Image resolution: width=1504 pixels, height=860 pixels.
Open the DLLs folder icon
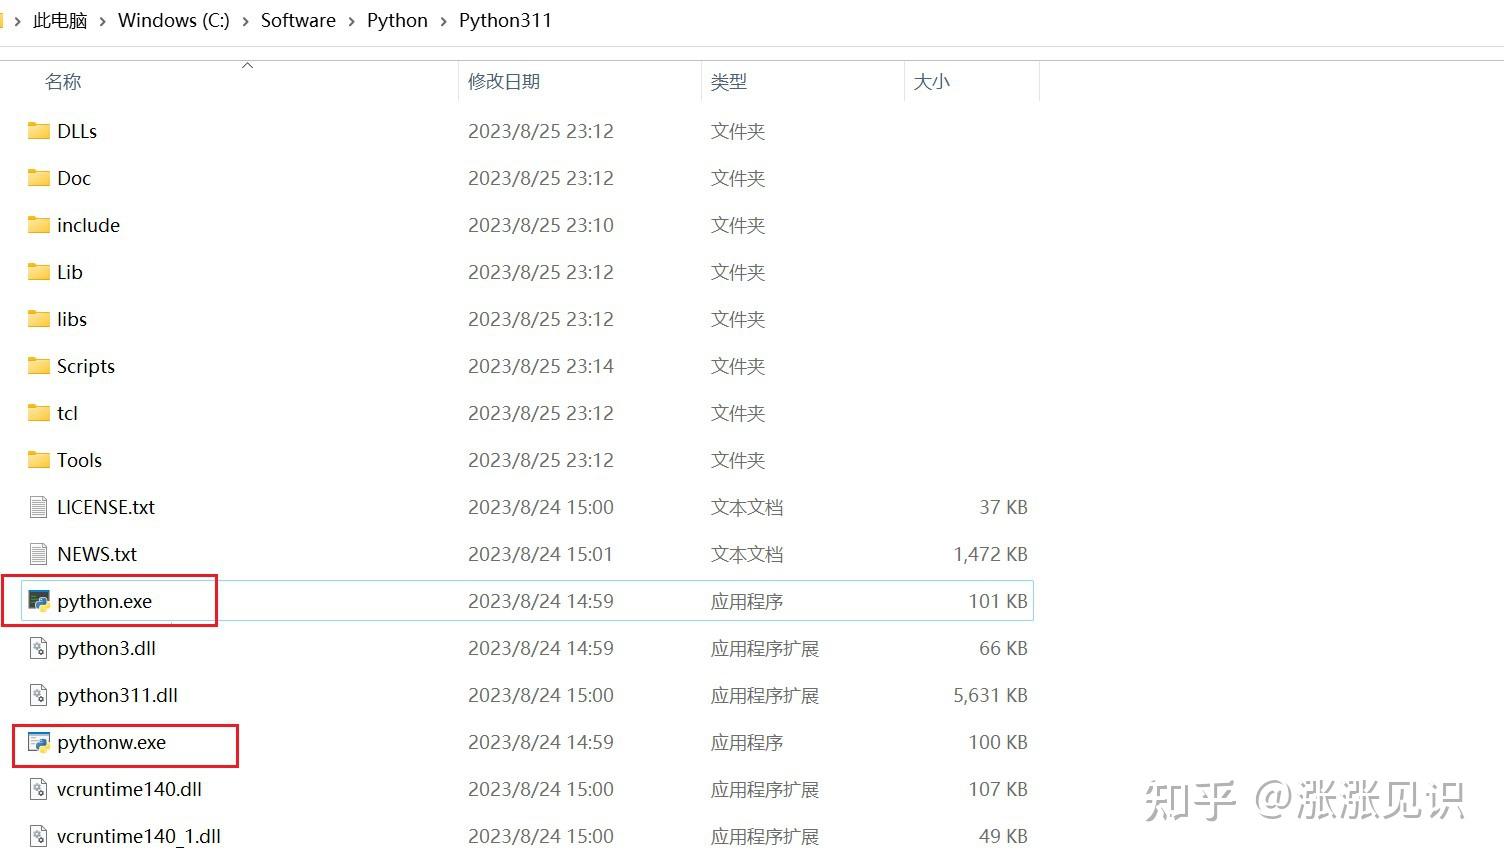39,131
